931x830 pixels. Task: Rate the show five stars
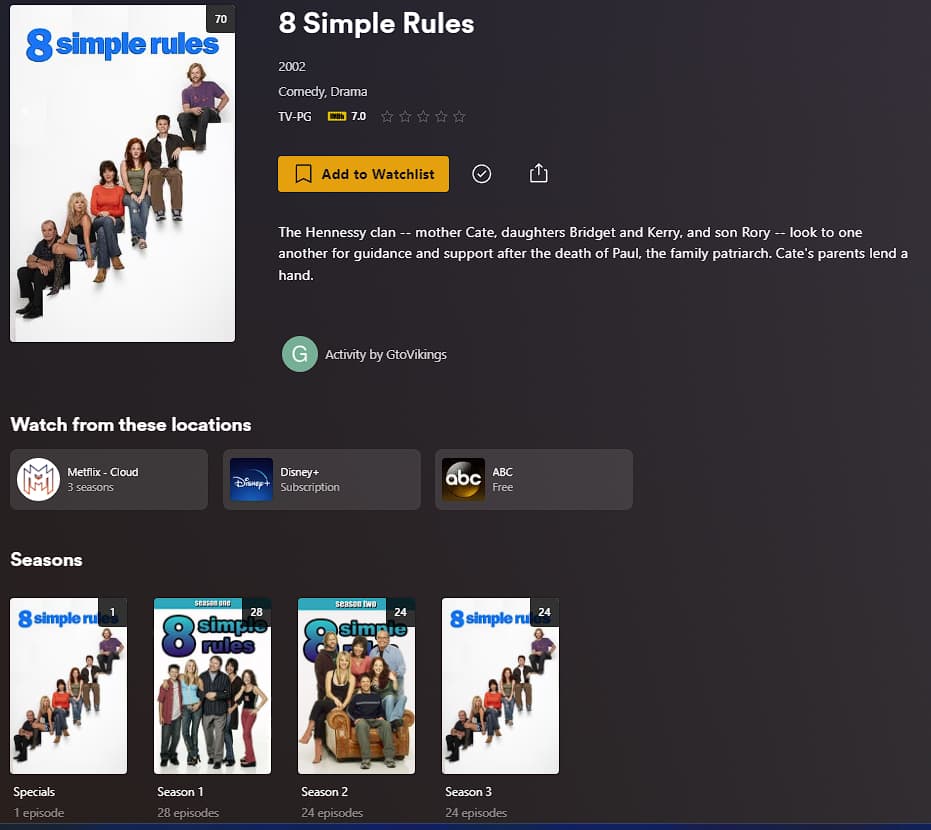[459, 116]
